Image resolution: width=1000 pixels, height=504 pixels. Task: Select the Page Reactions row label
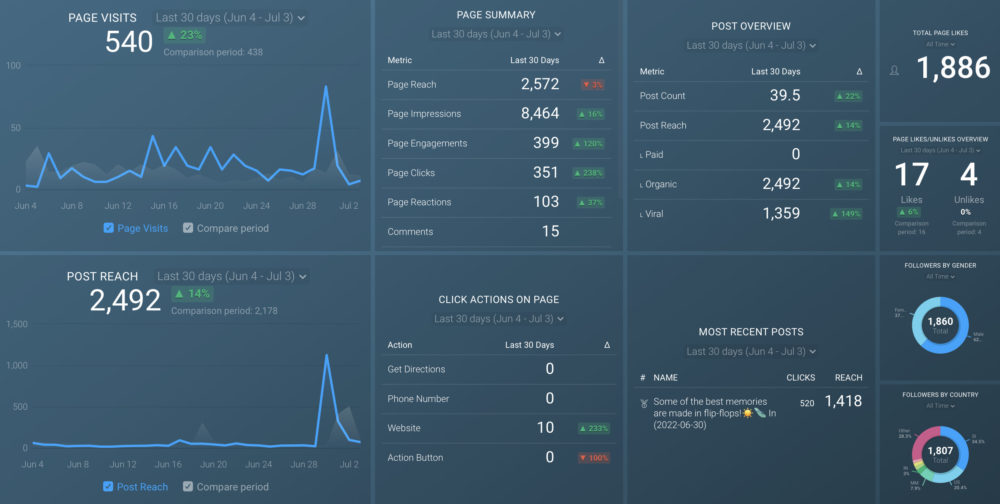pyautogui.click(x=419, y=202)
